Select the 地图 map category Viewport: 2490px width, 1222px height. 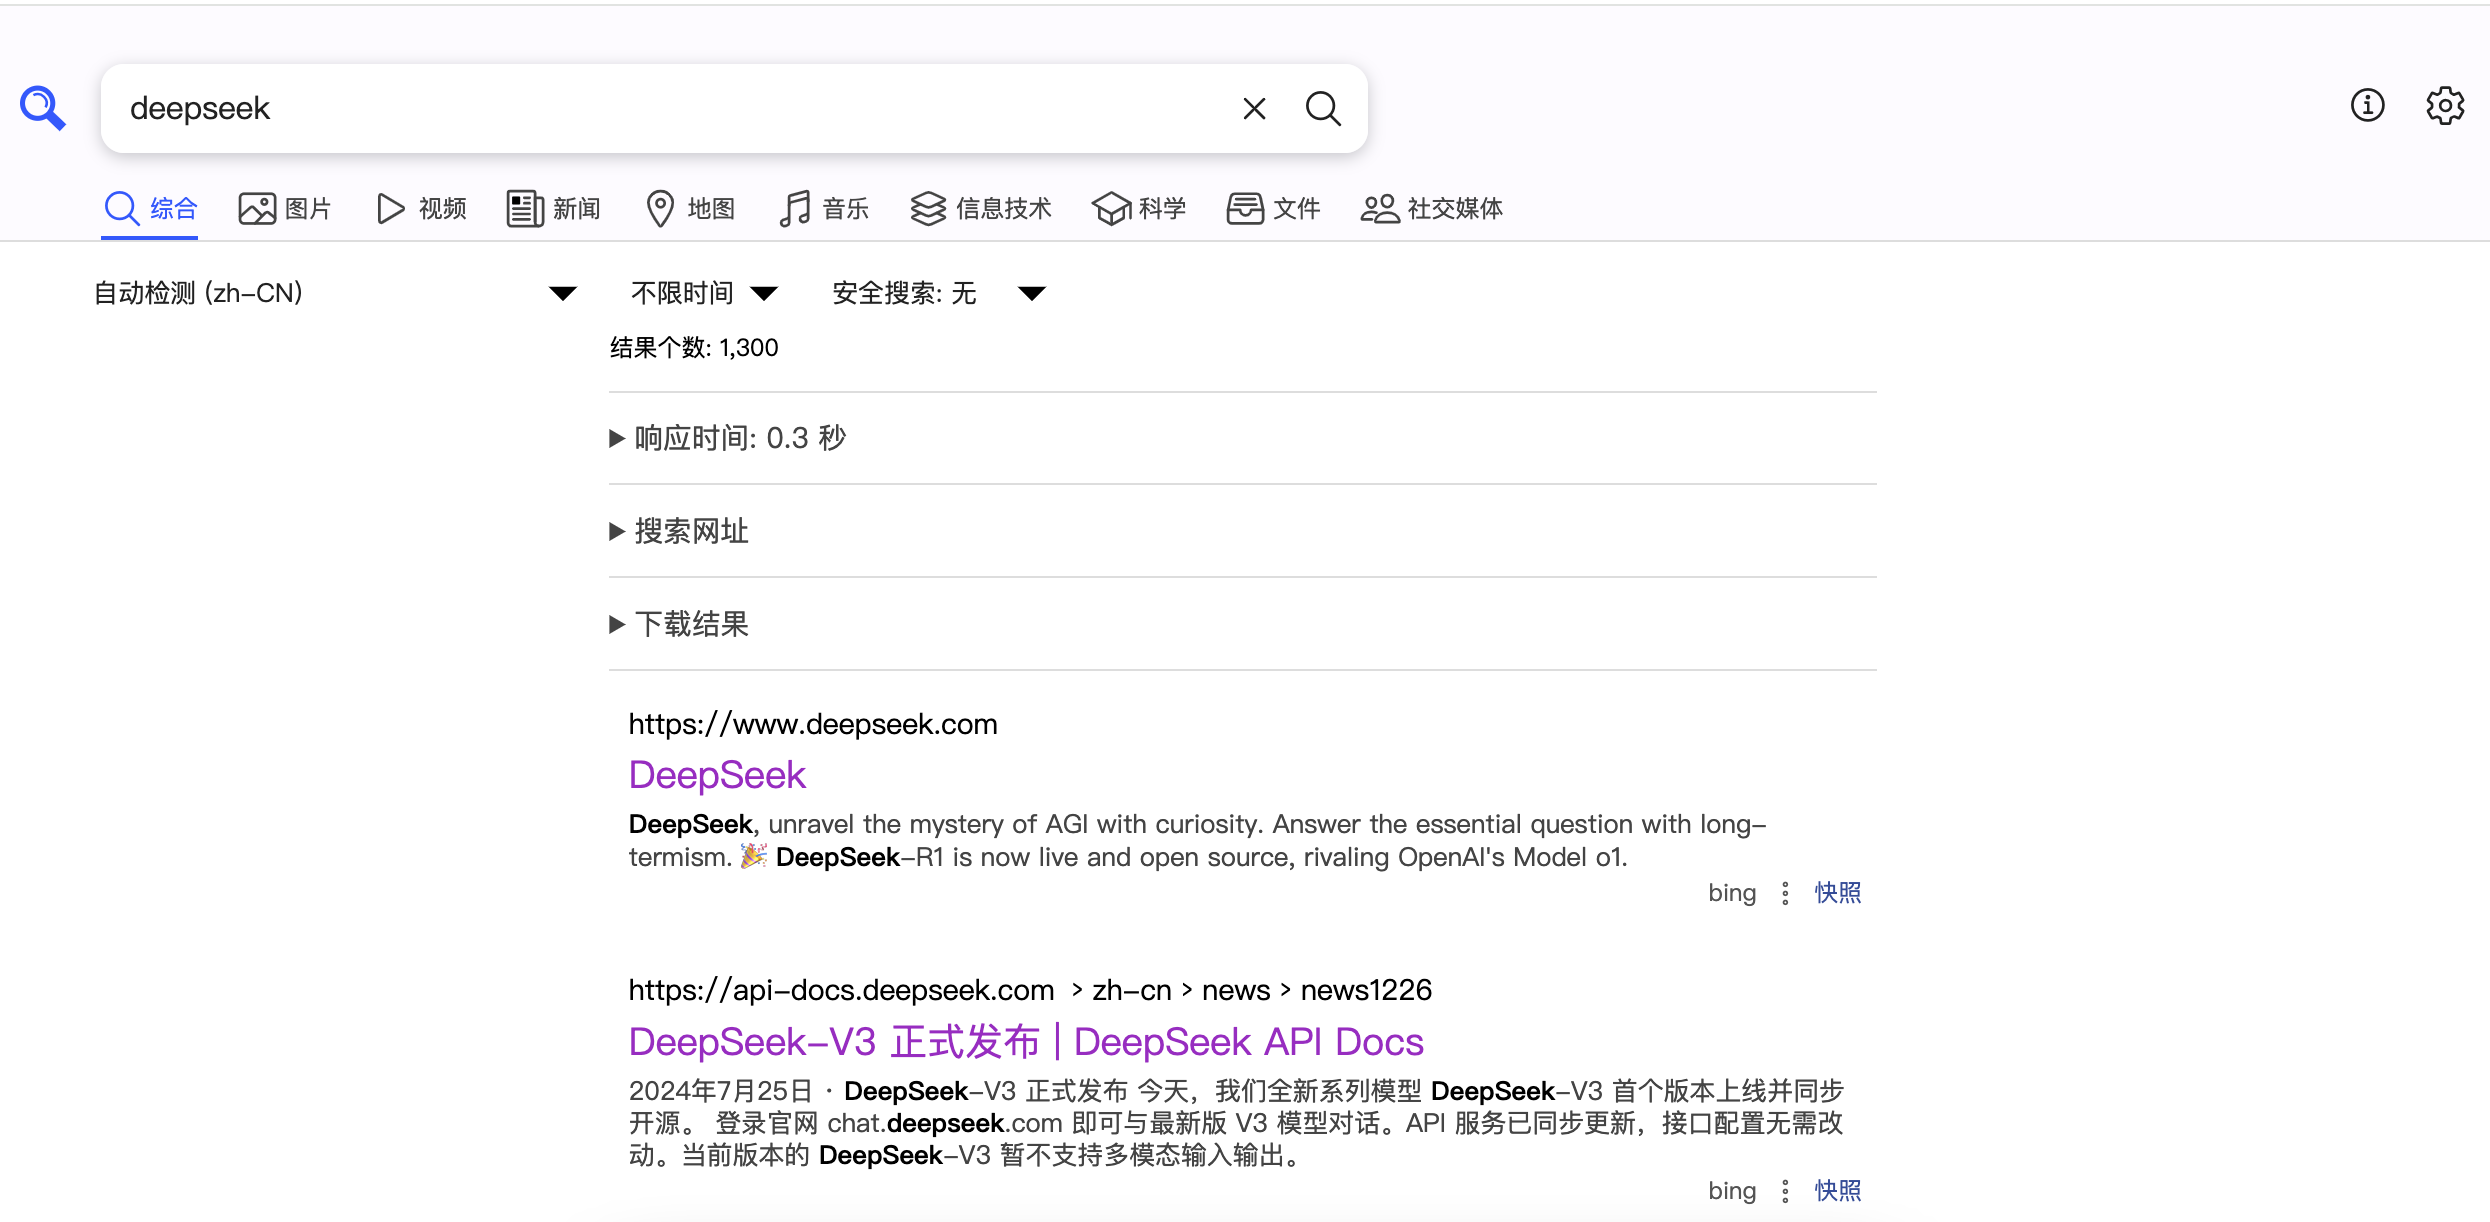[690, 208]
